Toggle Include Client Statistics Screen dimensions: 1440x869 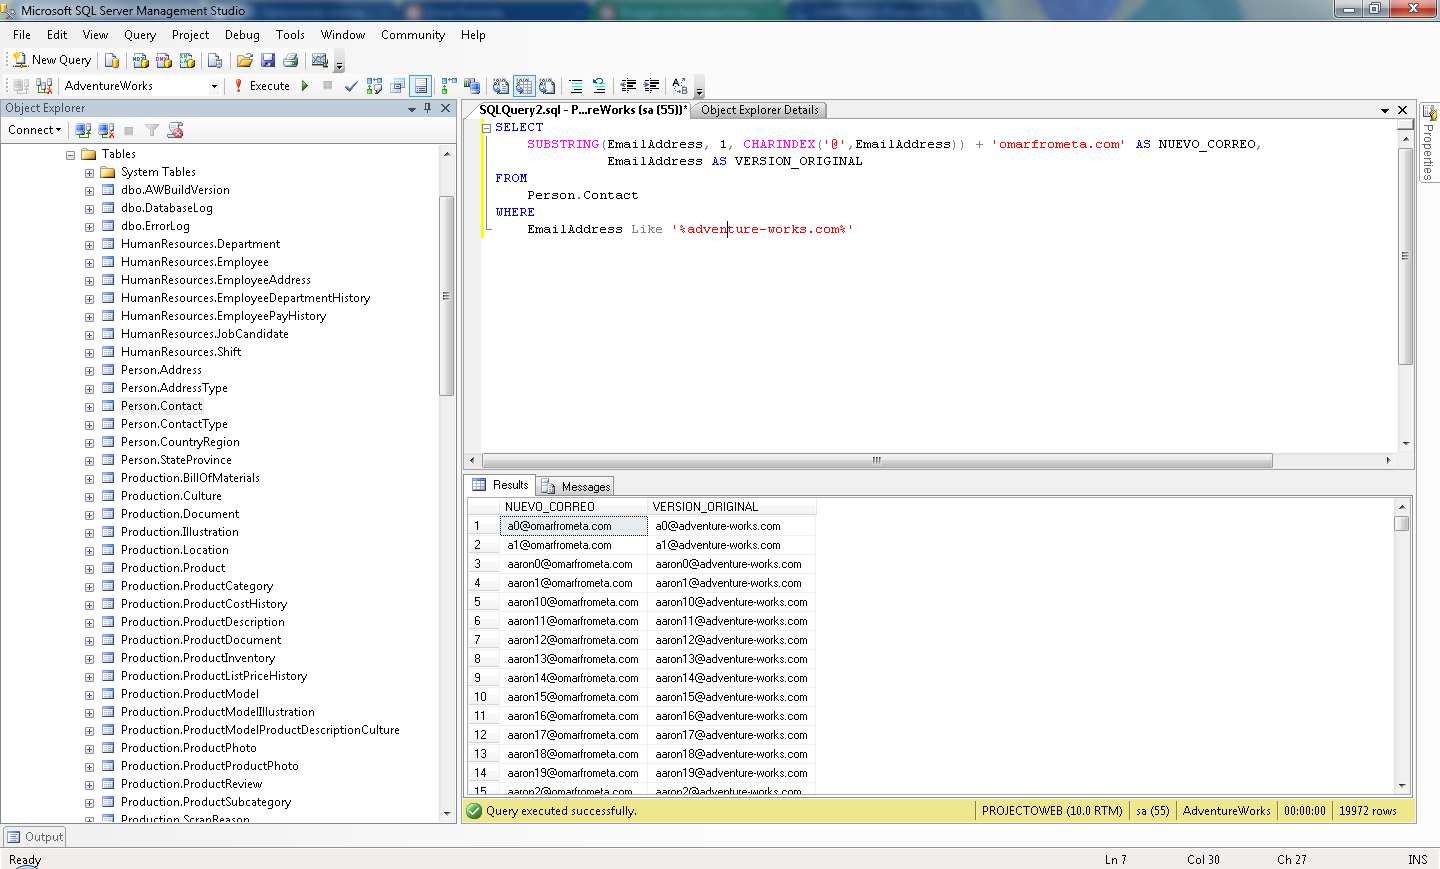(x=472, y=86)
